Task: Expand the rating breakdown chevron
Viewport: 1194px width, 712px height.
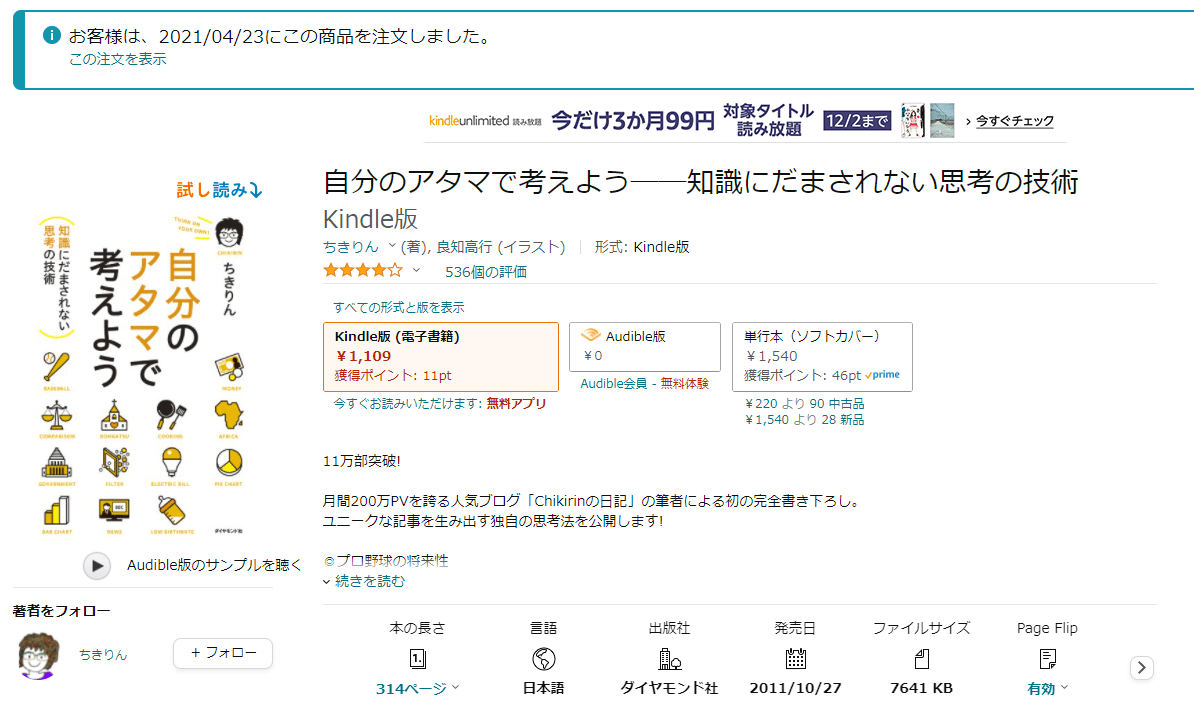Action: (417, 270)
